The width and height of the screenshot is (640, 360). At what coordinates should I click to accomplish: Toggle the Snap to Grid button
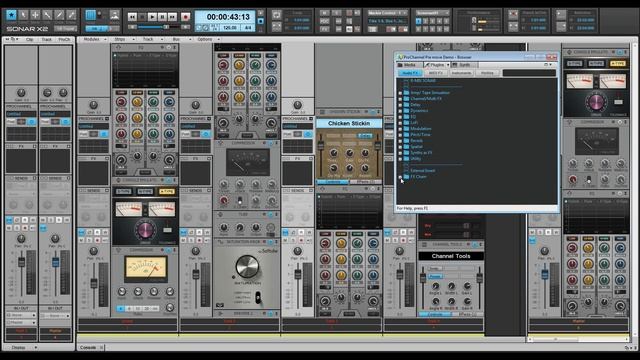[x=91, y=16]
